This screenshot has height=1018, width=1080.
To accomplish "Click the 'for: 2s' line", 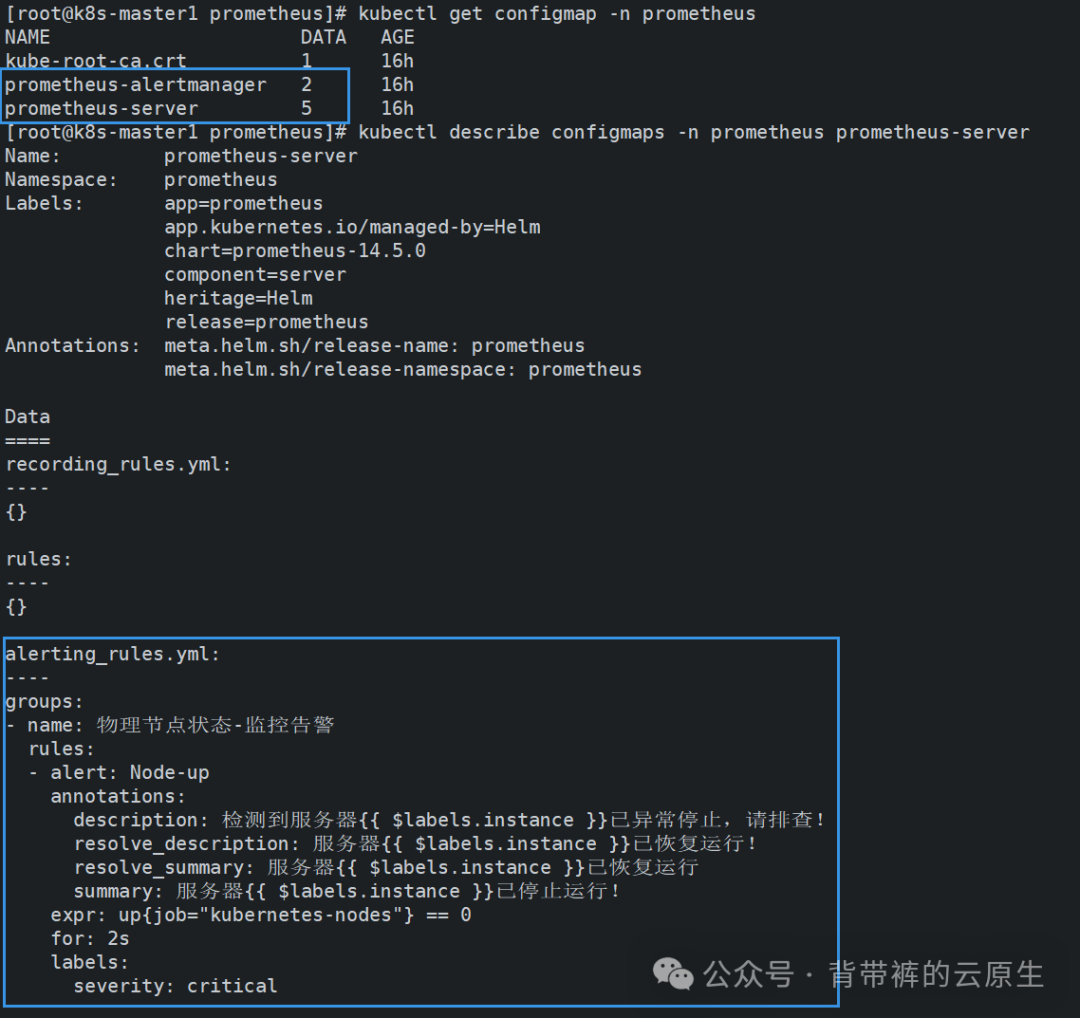I will point(90,939).
